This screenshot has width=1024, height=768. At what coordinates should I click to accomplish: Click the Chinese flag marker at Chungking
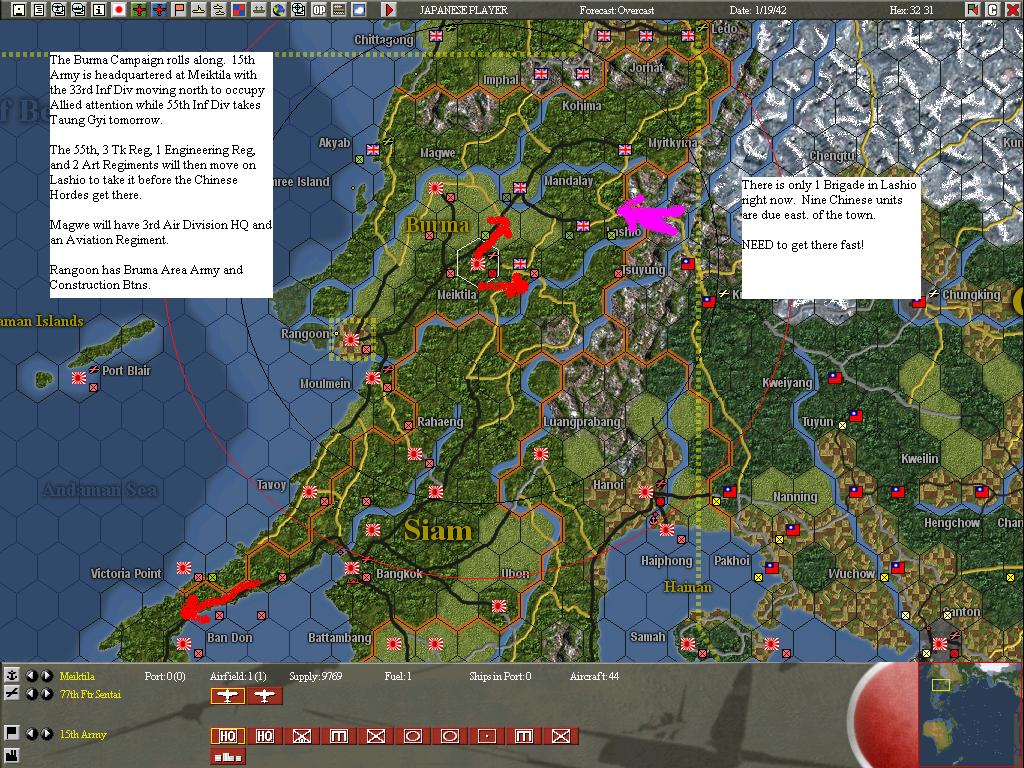tap(919, 302)
